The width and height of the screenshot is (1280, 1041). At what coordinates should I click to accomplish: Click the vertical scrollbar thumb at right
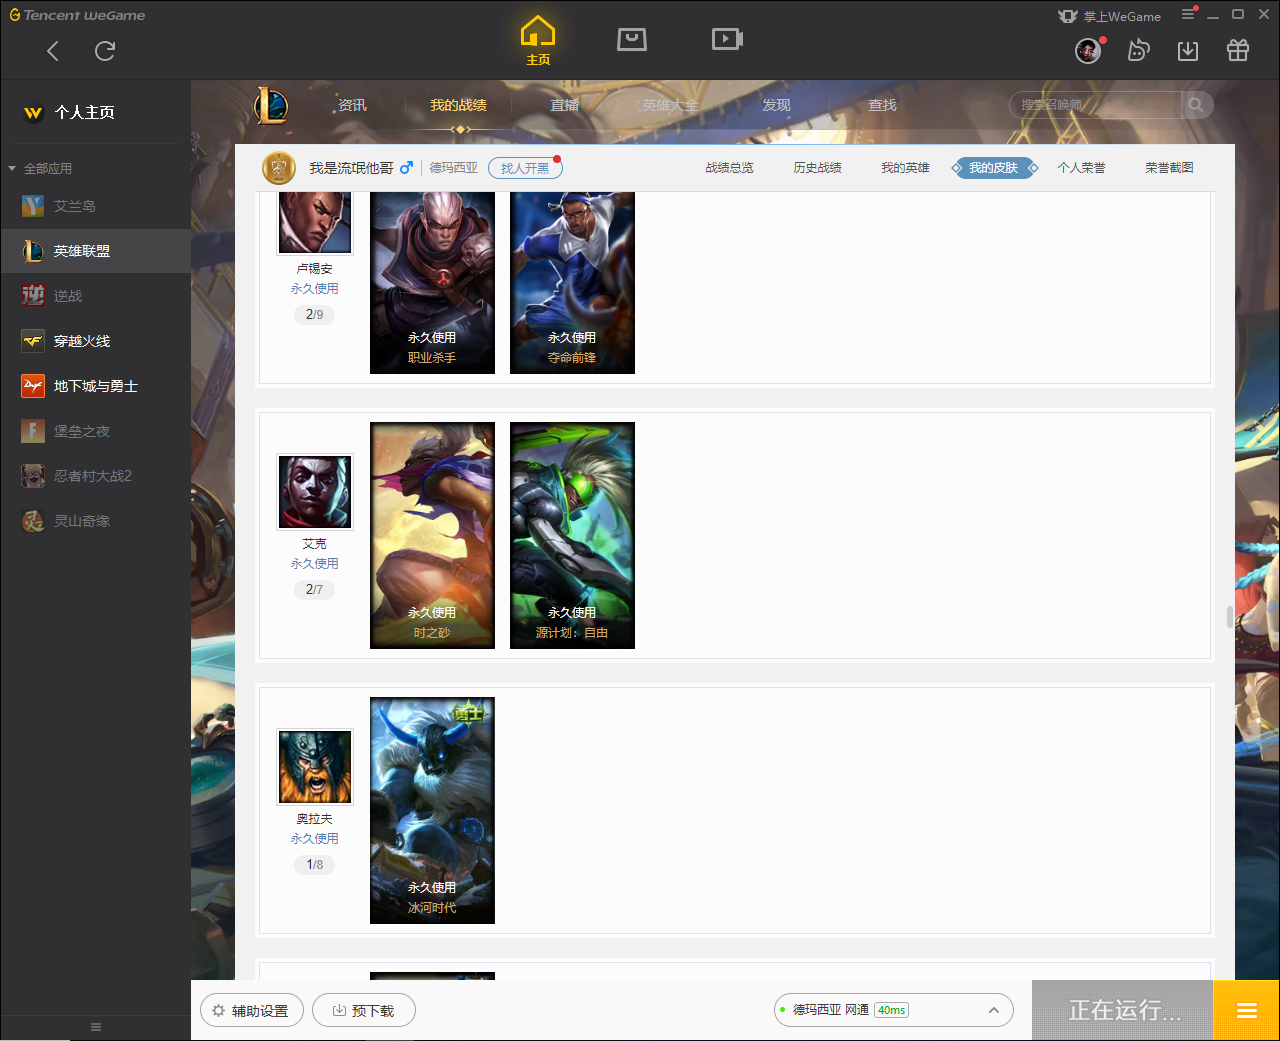pyautogui.click(x=1230, y=616)
